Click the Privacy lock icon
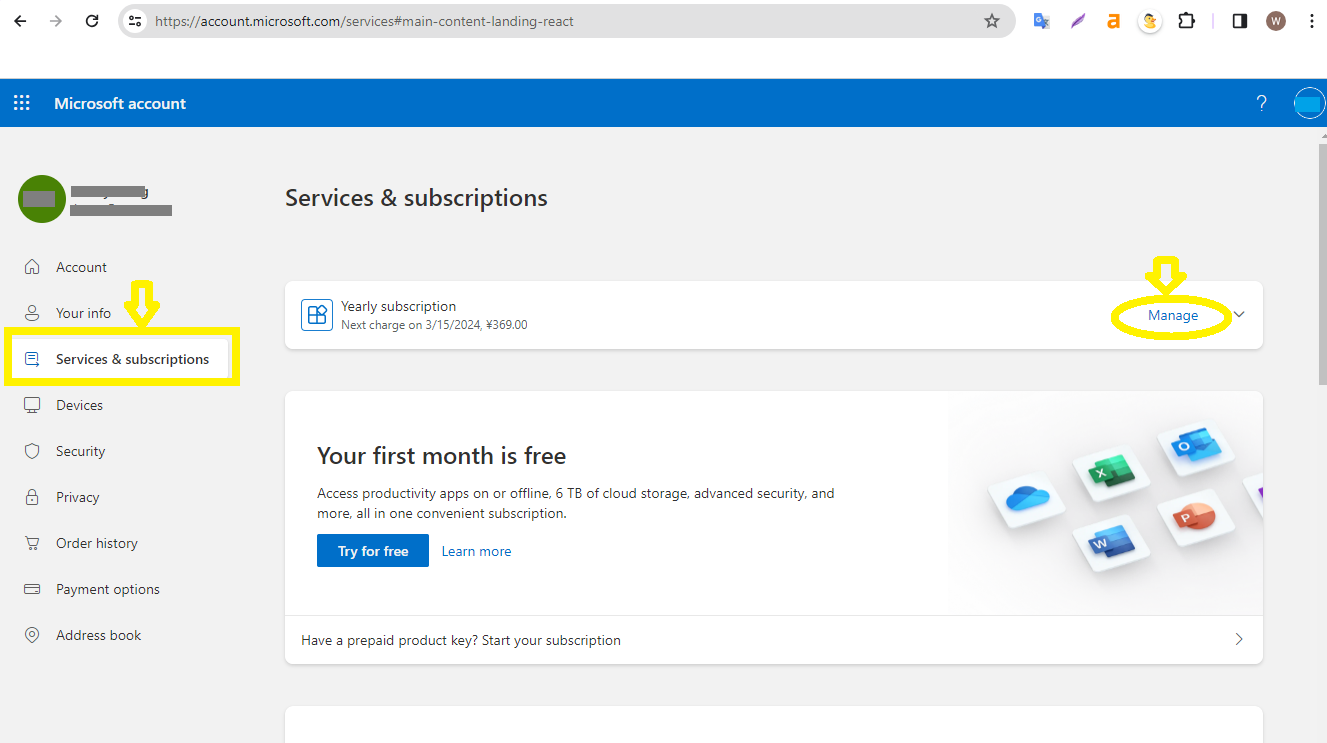1327x743 pixels. (33, 497)
